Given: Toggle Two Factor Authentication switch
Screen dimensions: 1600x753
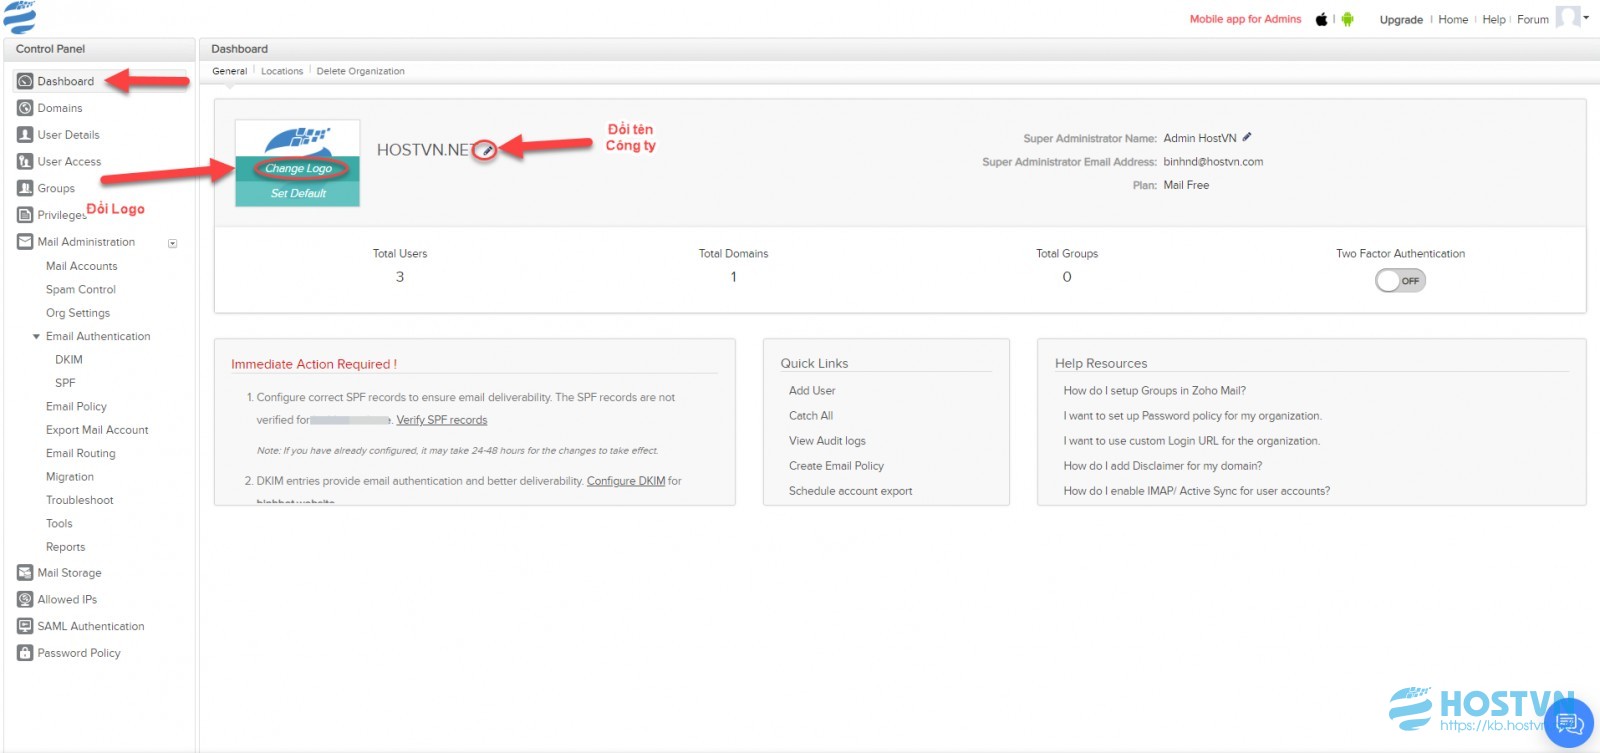Looking at the screenshot, I should tap(1400, 280).
